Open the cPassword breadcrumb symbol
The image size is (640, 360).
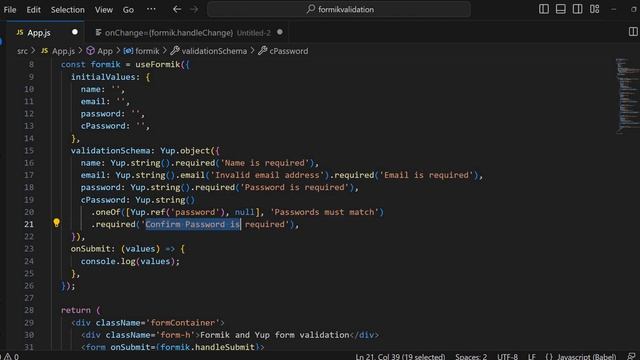pyautogui.click(x=289, y=51)
